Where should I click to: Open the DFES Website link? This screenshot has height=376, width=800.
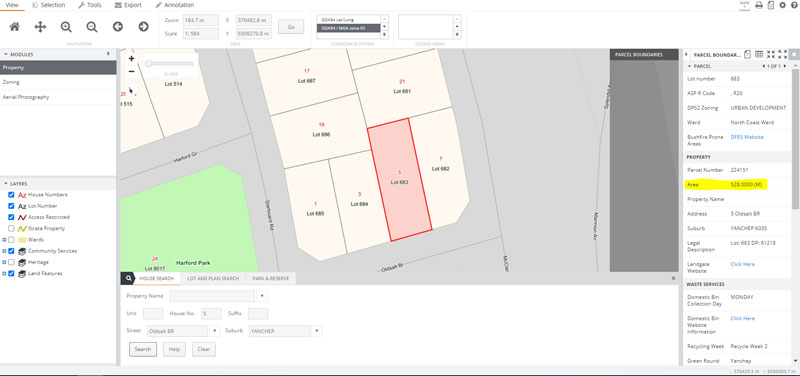[747, 137]
